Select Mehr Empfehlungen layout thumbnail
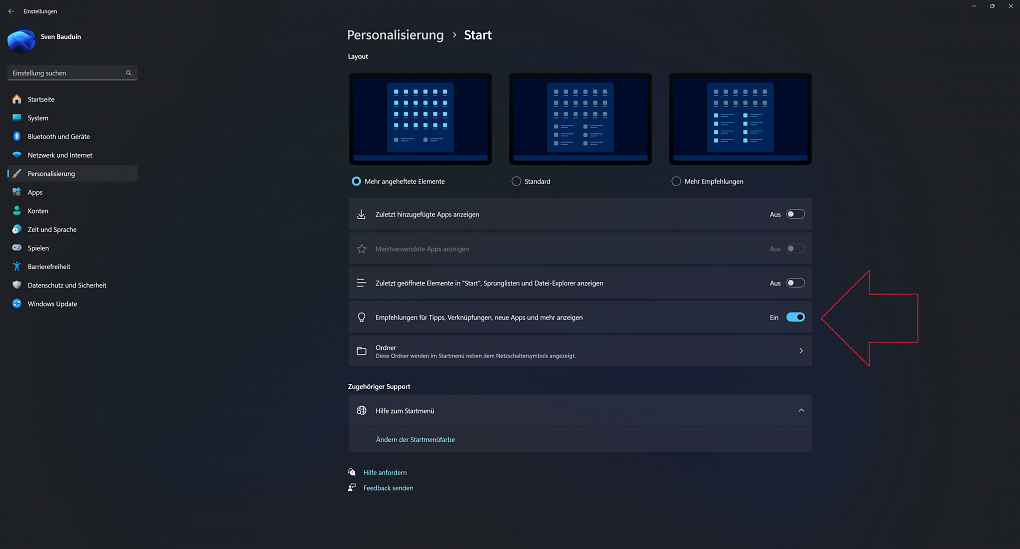 pos(740,119)
